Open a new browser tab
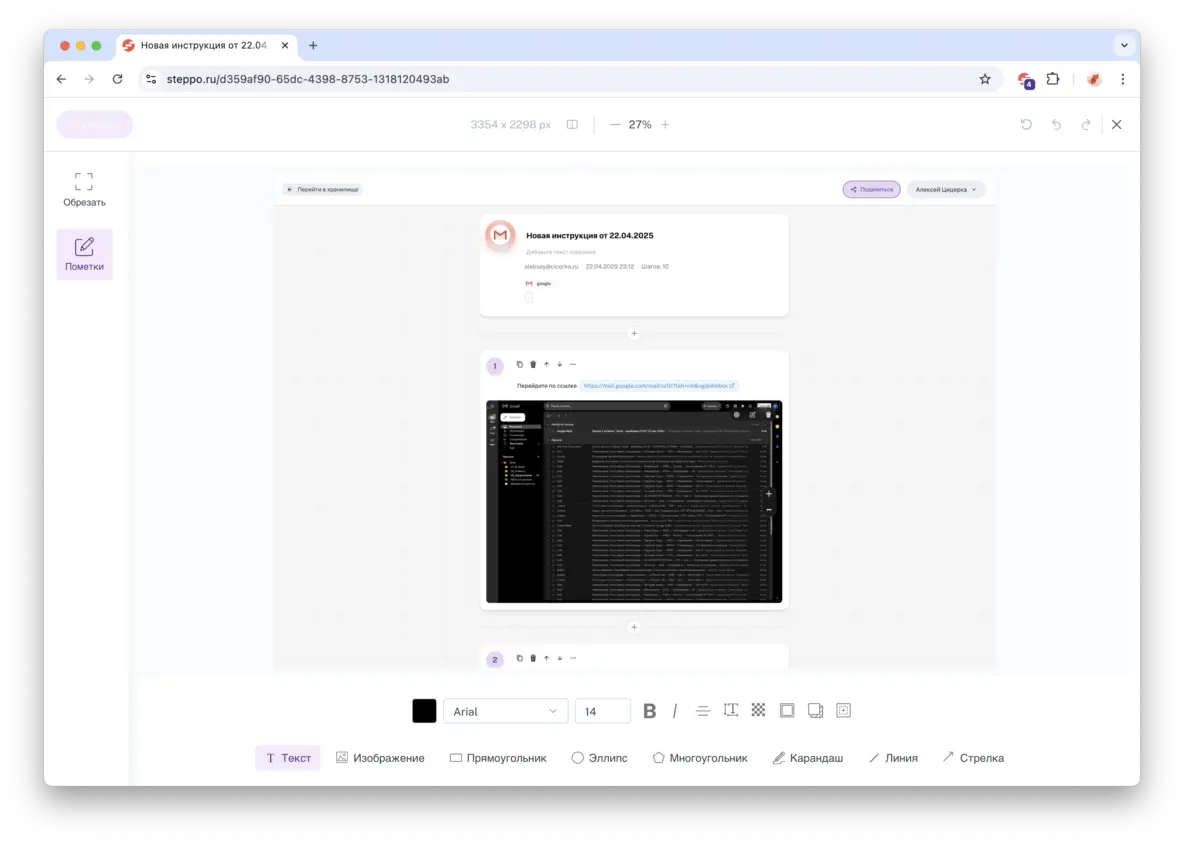The width and height of the screenshot is (1184, 844). 313,45
